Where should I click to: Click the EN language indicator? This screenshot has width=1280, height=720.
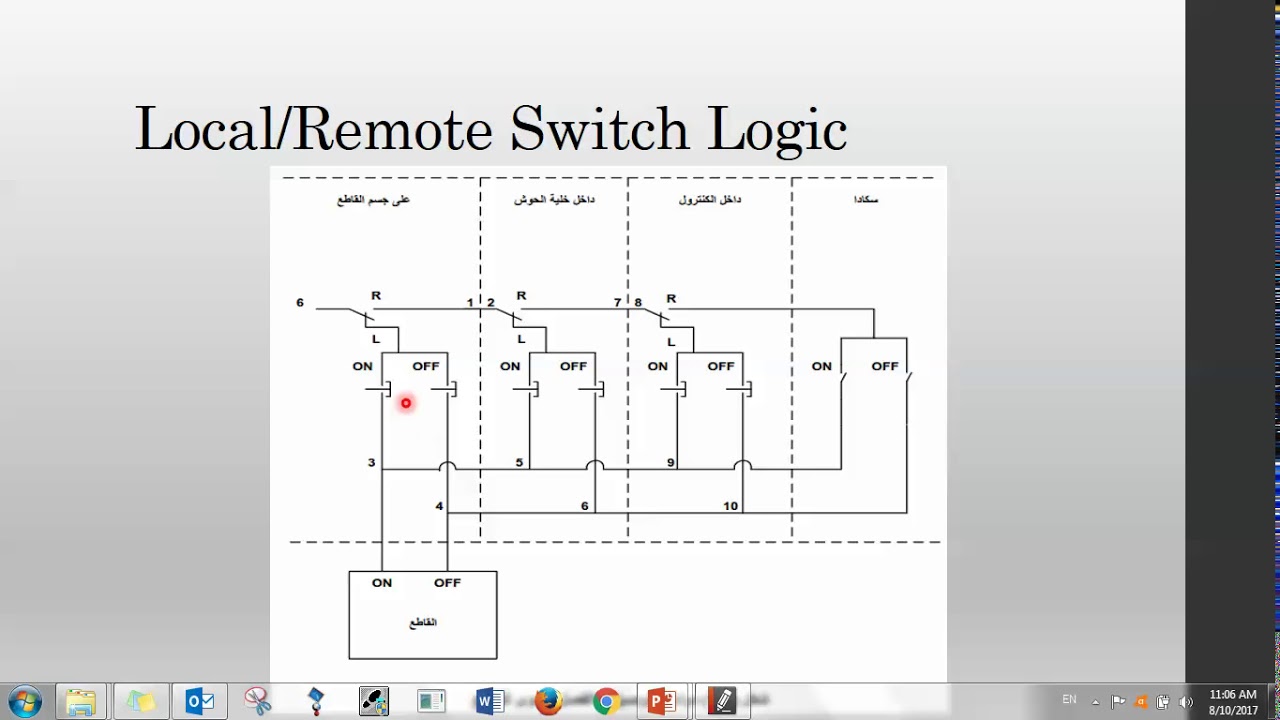[x=1069, y=700]
